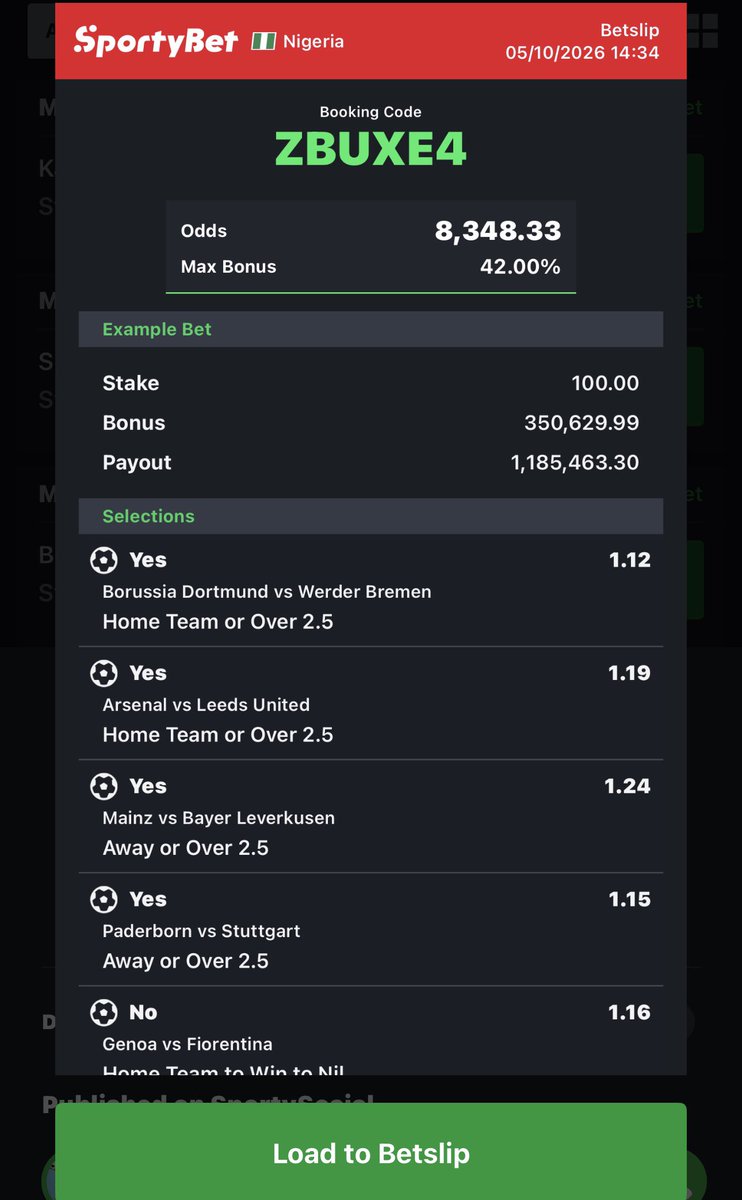Screen dimensions: 742x1200
Task: Tap soccer ball icon for Paderborn vs Stuttgart
Action: [104, 899]
